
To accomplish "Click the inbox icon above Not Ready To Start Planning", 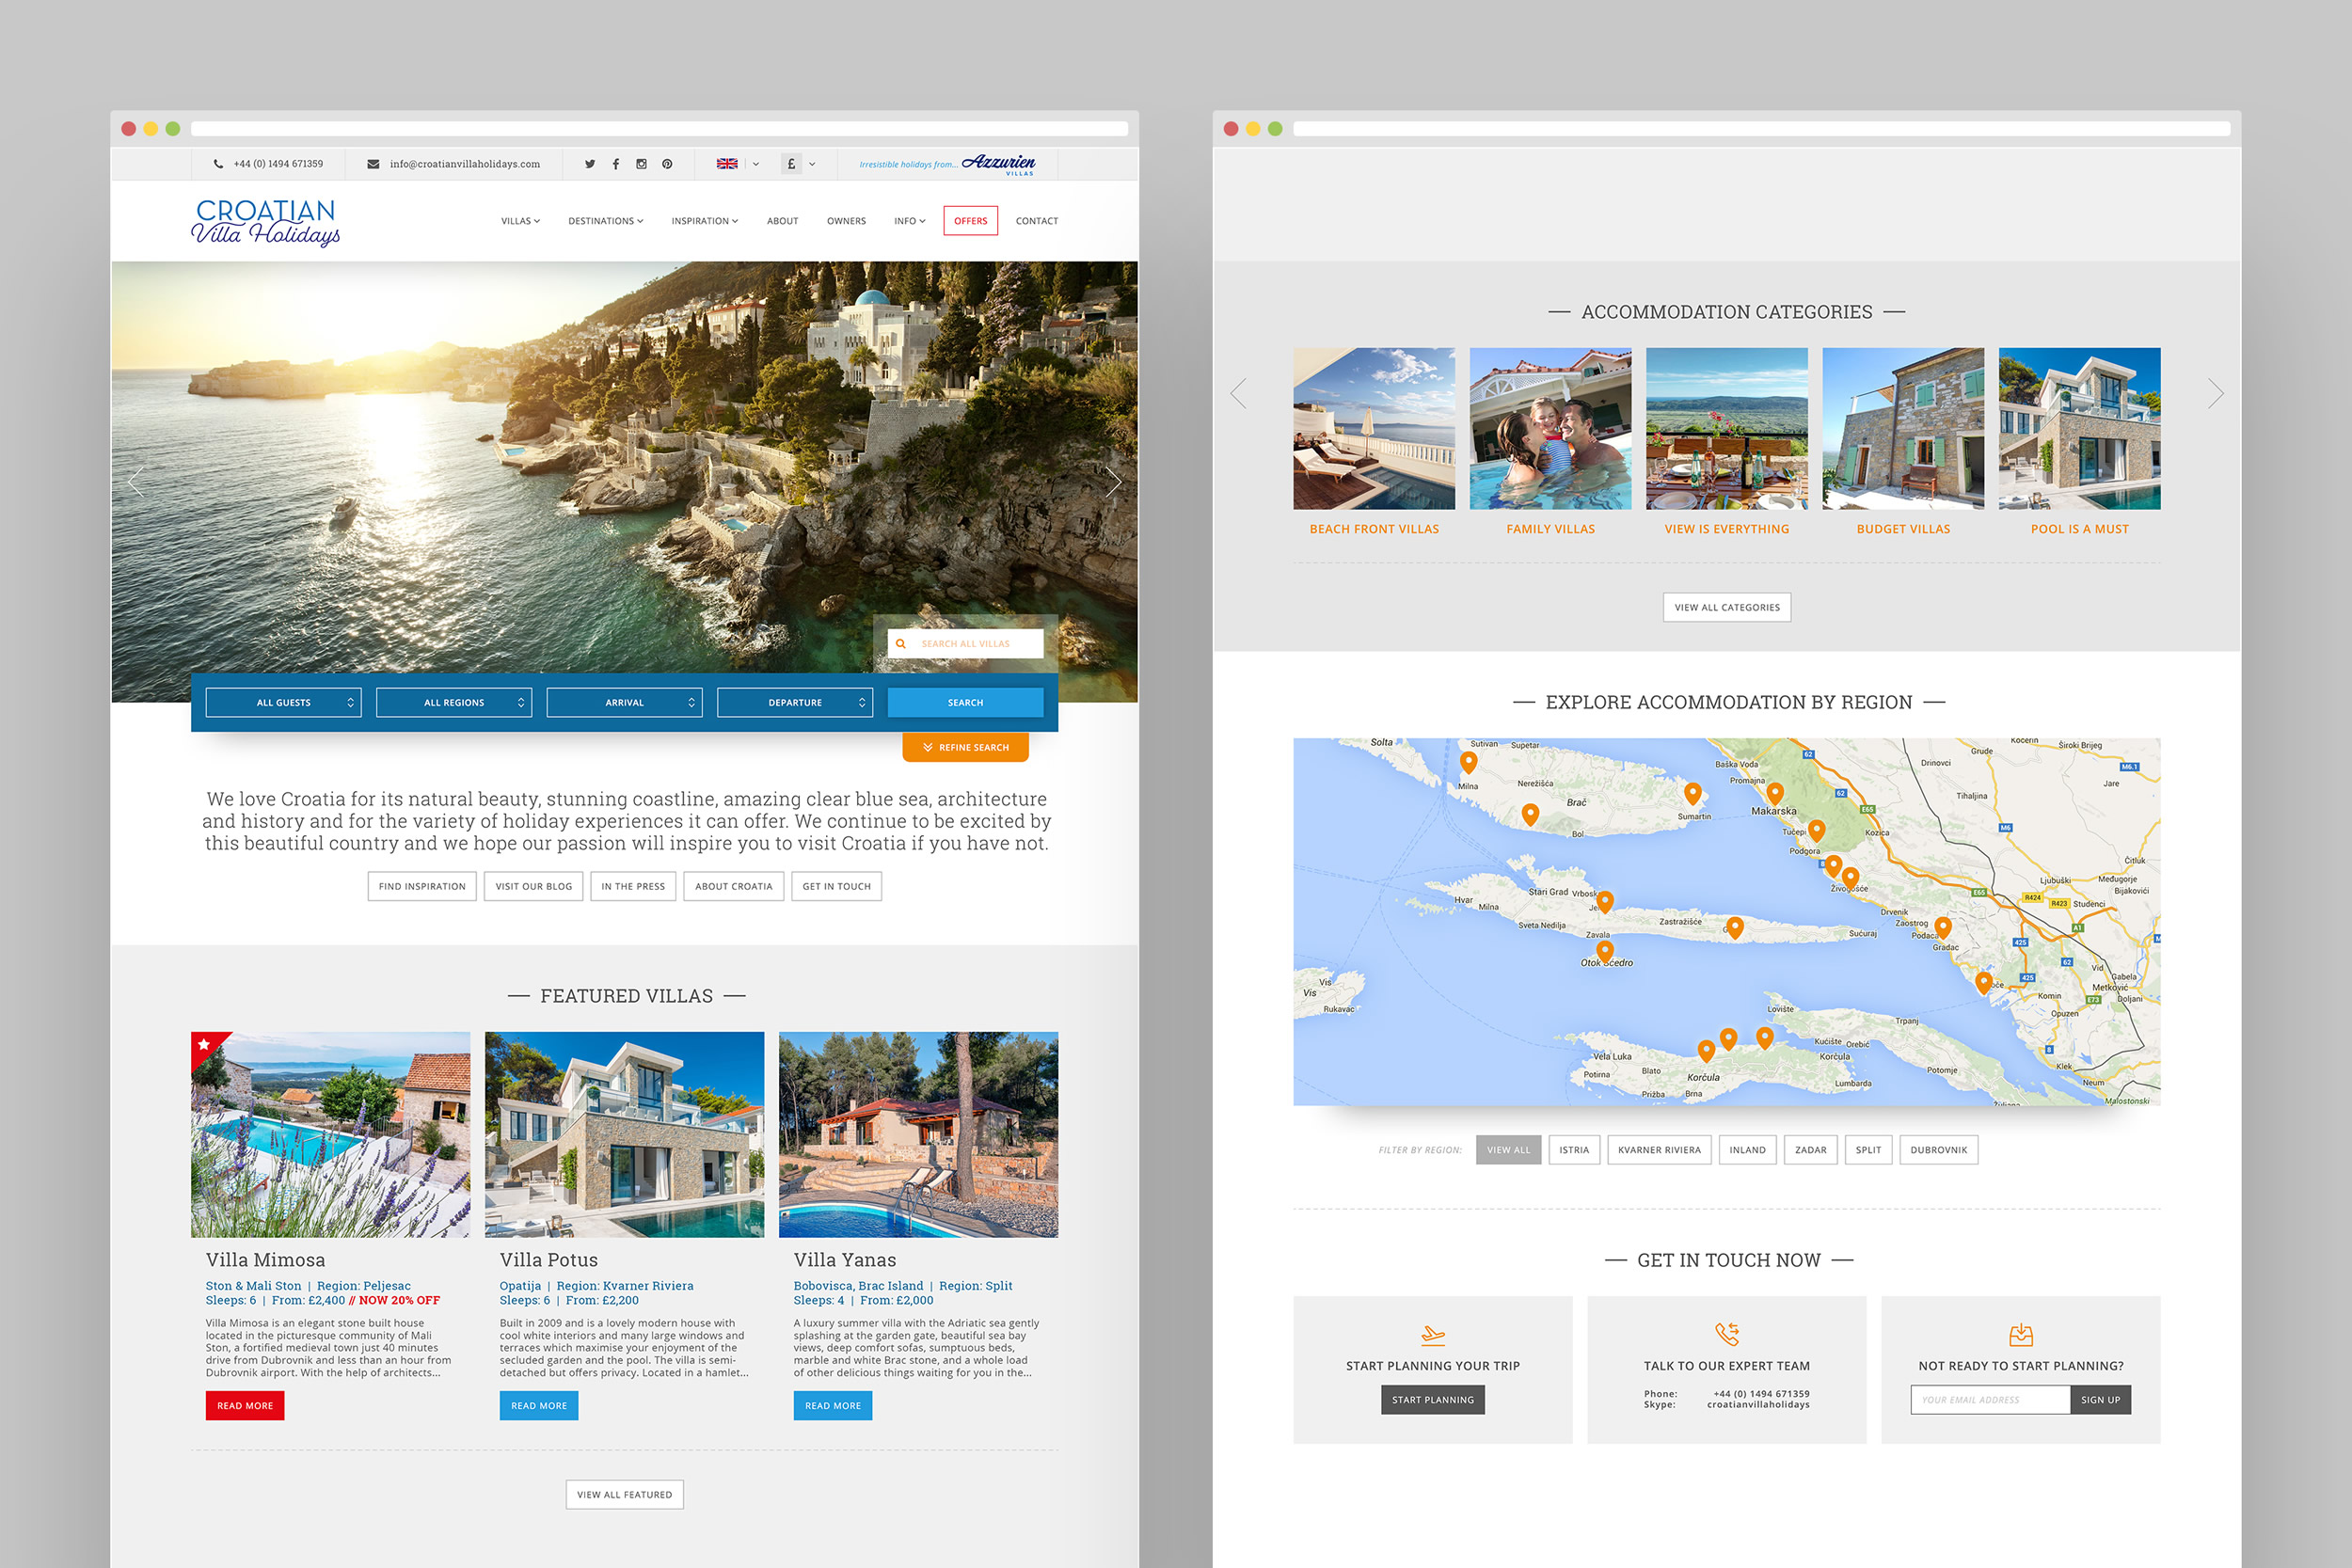I will pos(2021,1334).
